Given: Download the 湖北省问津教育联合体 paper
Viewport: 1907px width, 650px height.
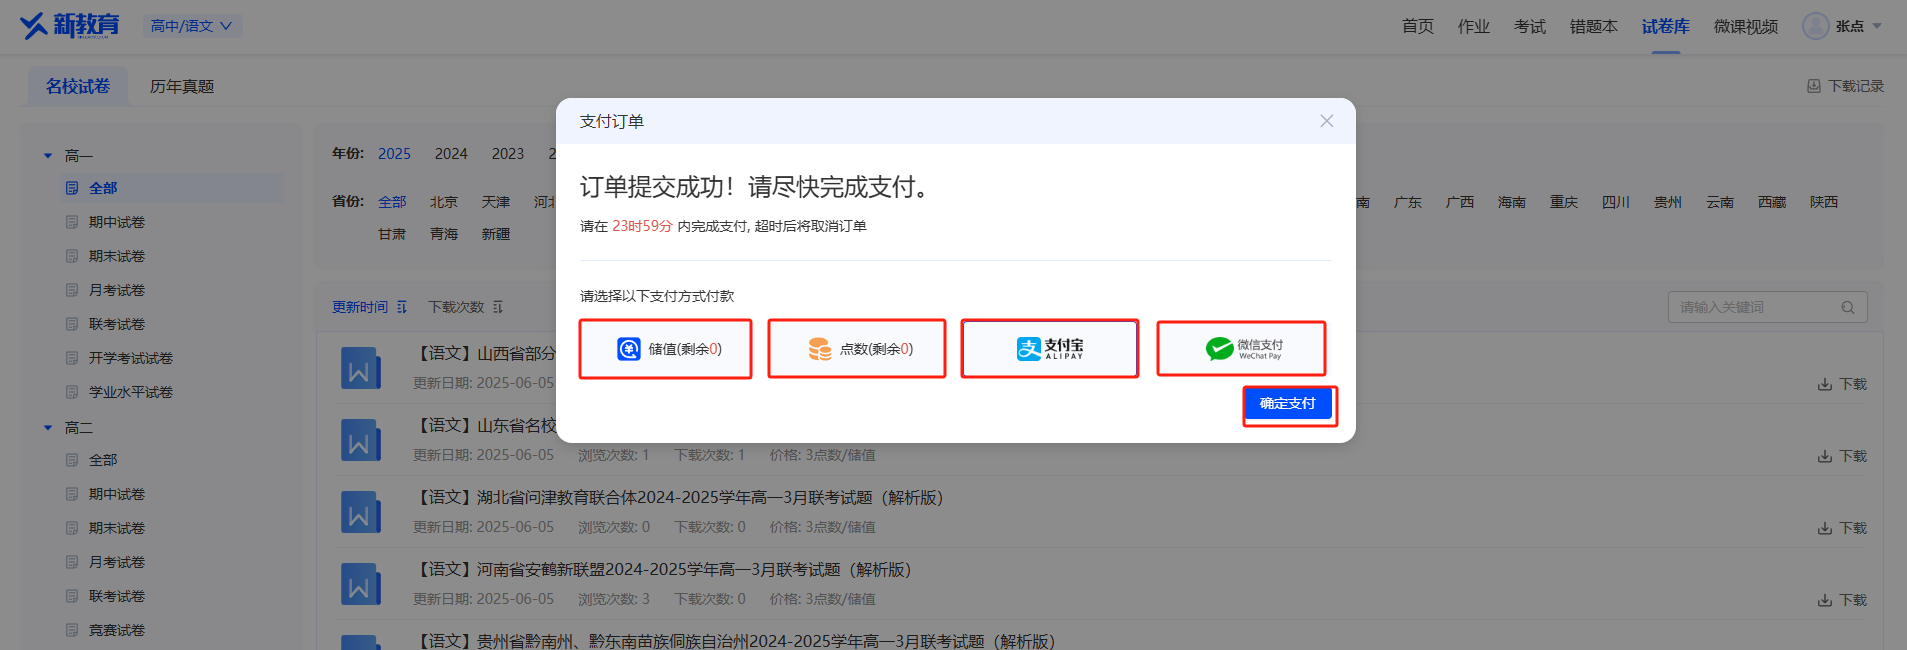Looking at the screenshot, I should pos(1842,528).
